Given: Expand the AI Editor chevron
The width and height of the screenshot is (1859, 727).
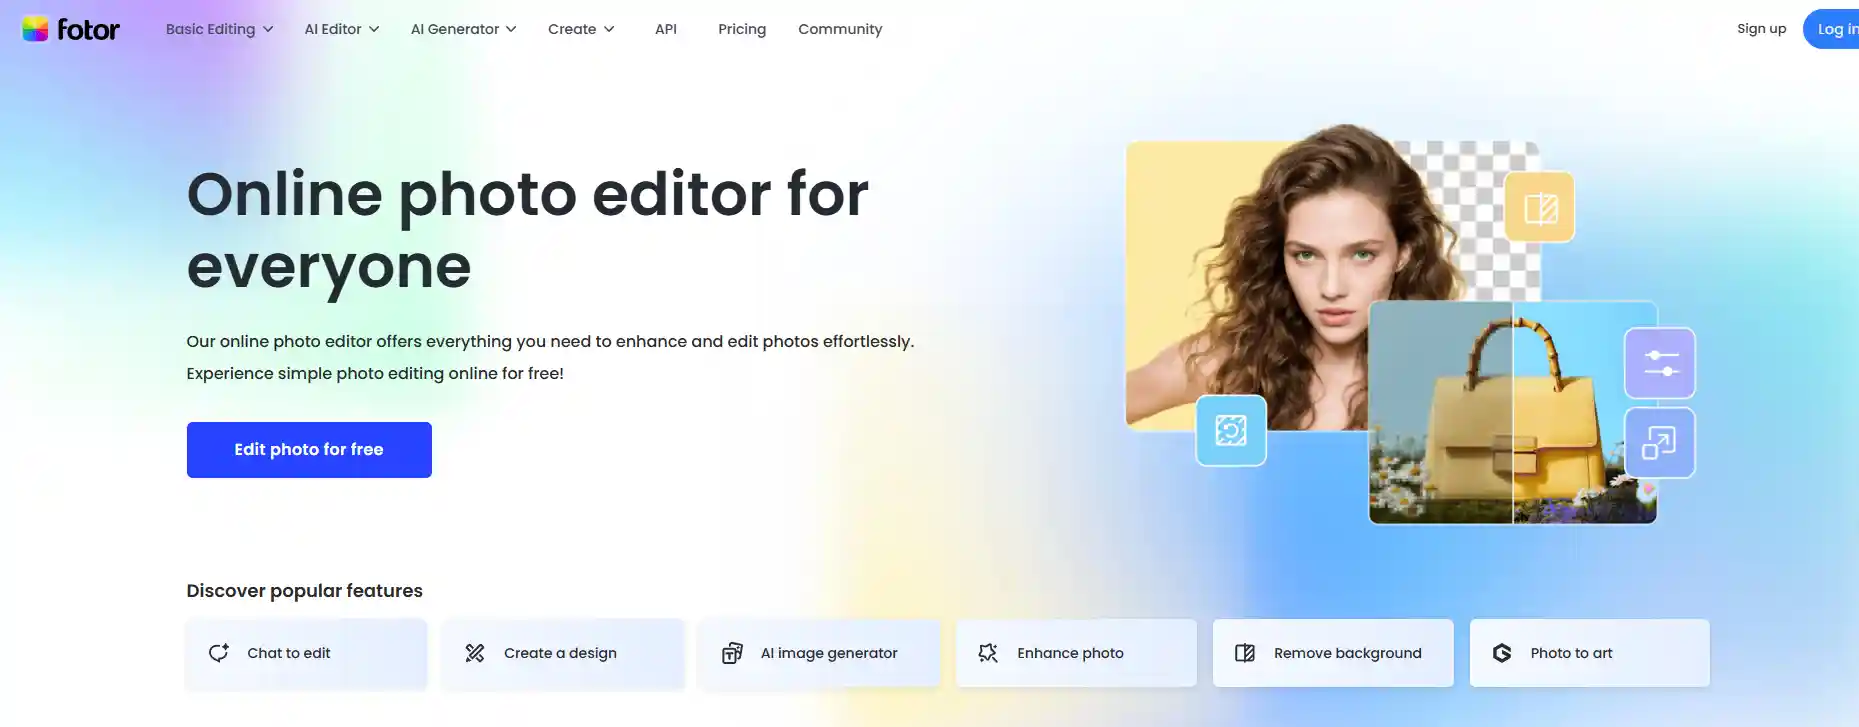Looking at the screenshot, I should 374,30.
